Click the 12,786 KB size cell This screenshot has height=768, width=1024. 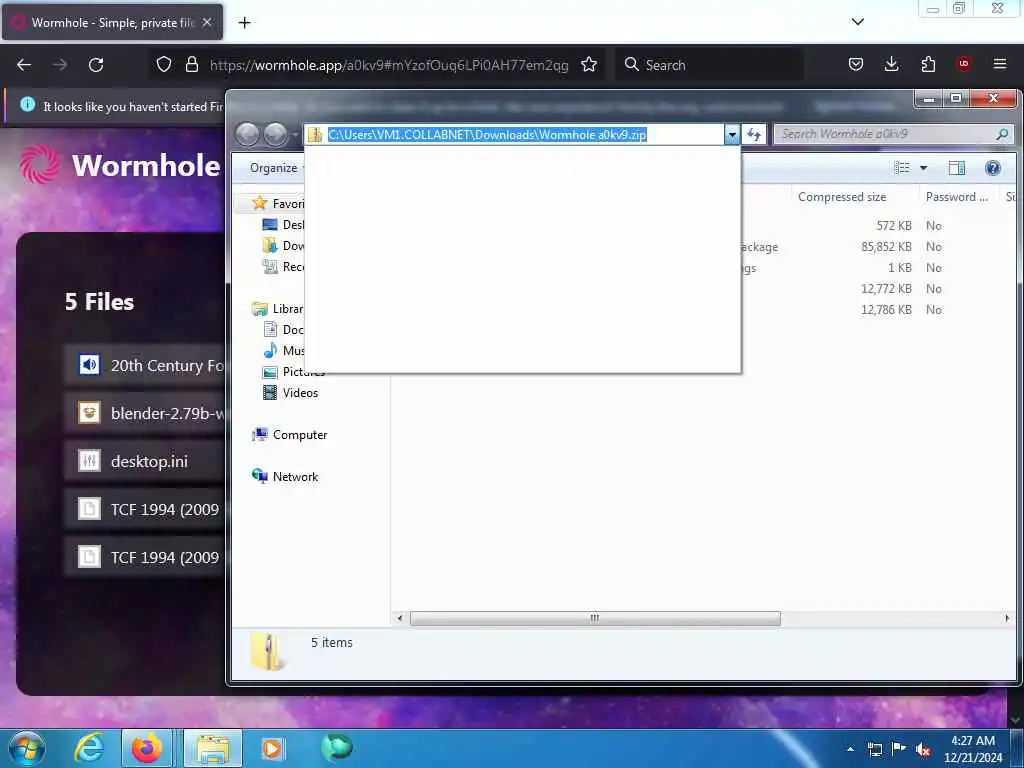click(886, 310)
